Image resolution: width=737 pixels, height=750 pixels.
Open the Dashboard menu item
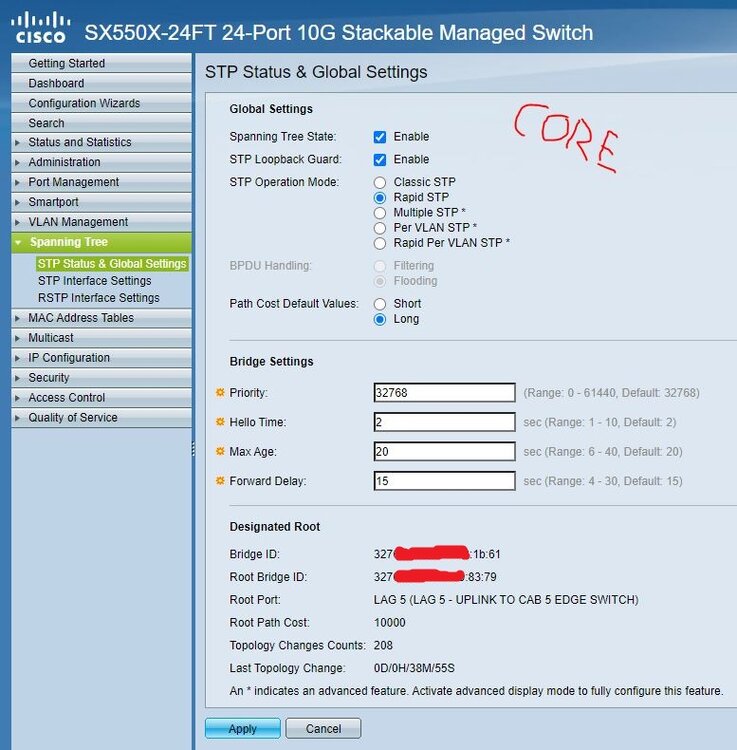click(101, 83)
